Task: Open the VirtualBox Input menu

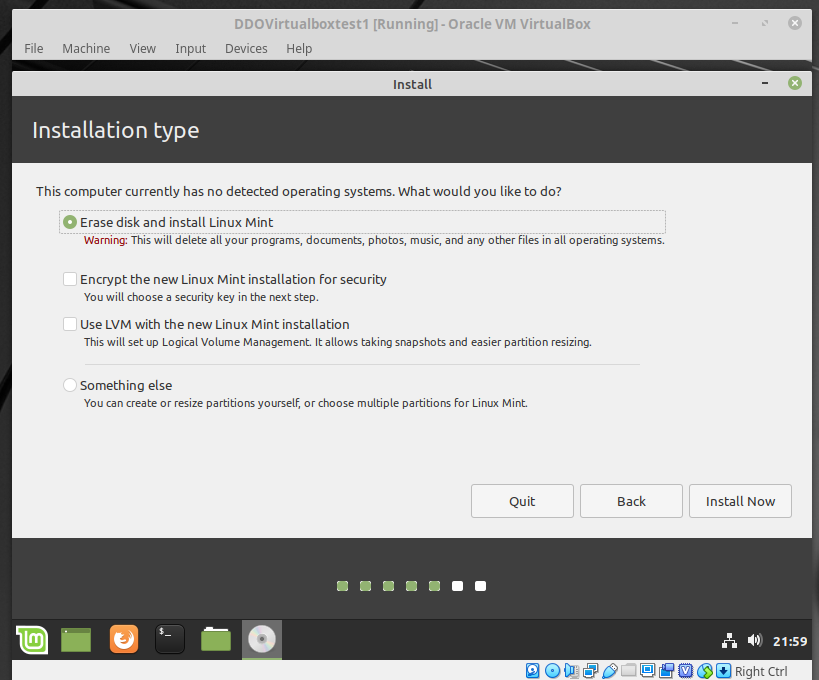Action: [190, 49]
